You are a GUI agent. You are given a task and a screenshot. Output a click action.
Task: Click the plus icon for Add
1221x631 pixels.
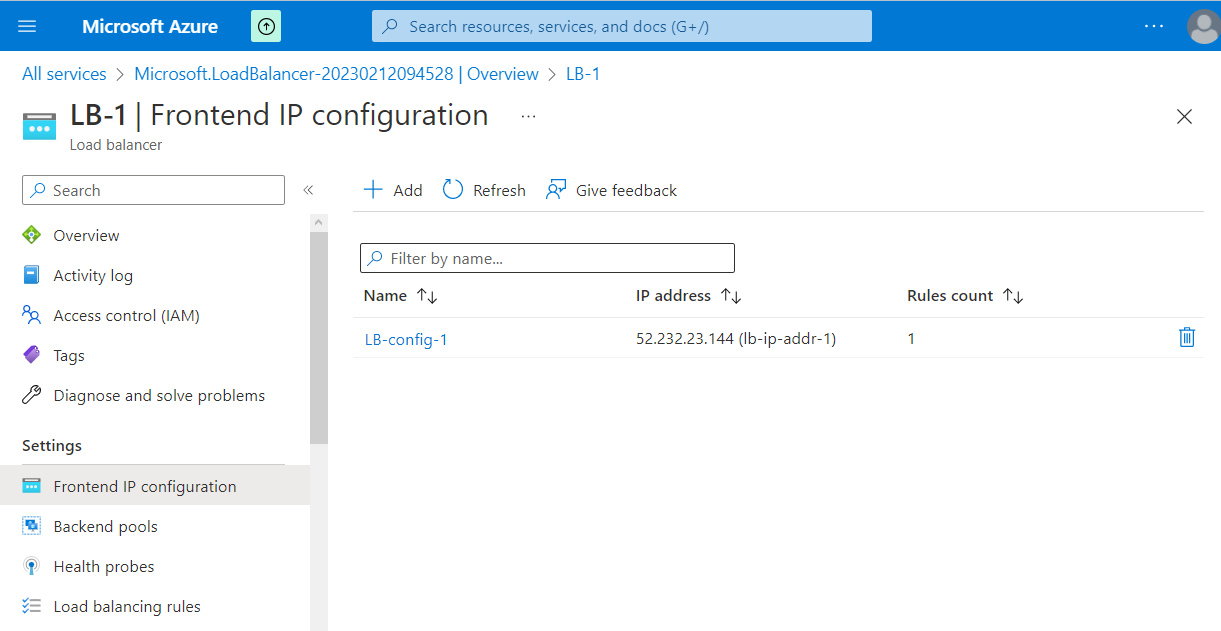click(373, 190)
